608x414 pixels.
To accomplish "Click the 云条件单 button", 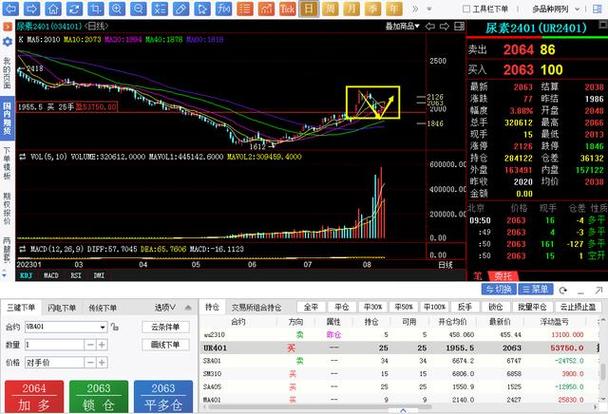I will (166, 327).
